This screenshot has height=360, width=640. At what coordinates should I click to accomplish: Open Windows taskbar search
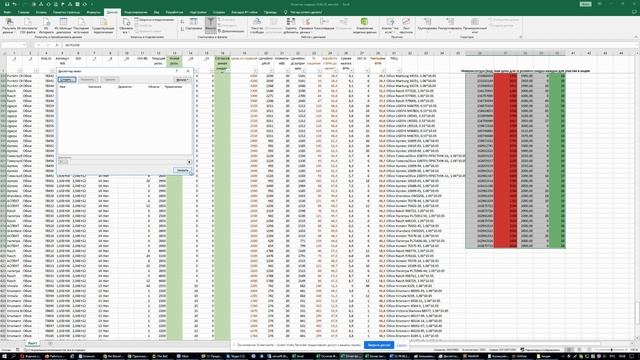13,356
